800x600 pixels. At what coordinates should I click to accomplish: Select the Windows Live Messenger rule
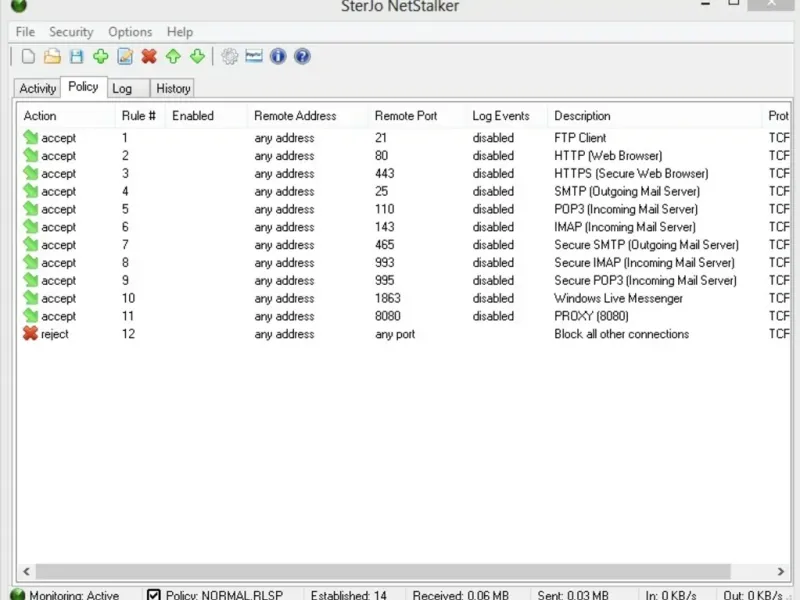(618, 298)
